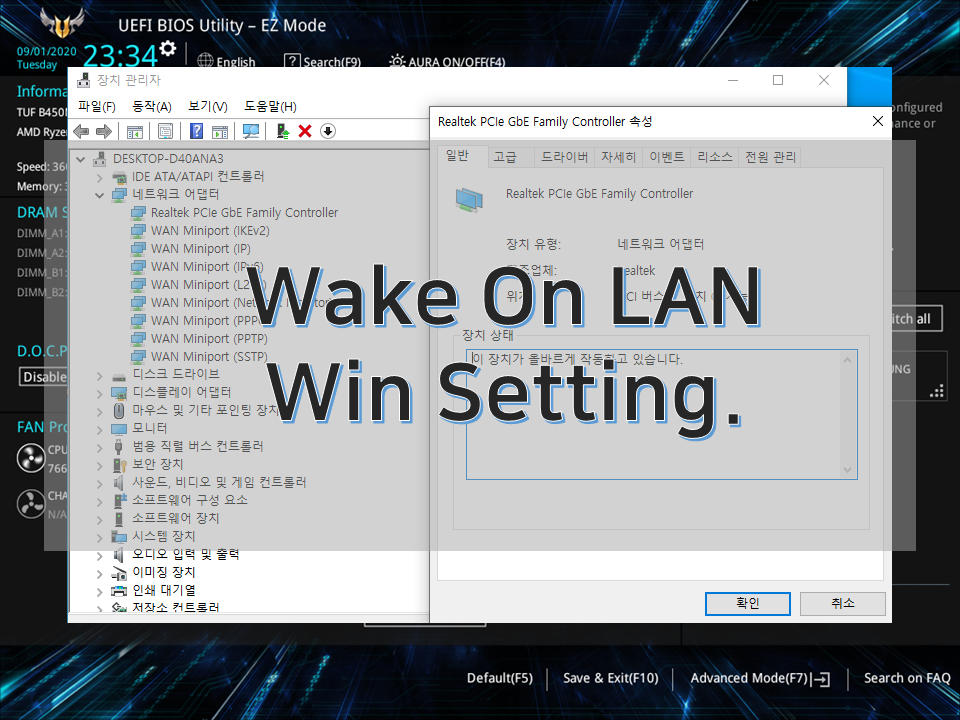Viewport: 960px width, 720px height.
Task: Collapse the 네트워크 어댑터 node
Action: tap(100, 195)
